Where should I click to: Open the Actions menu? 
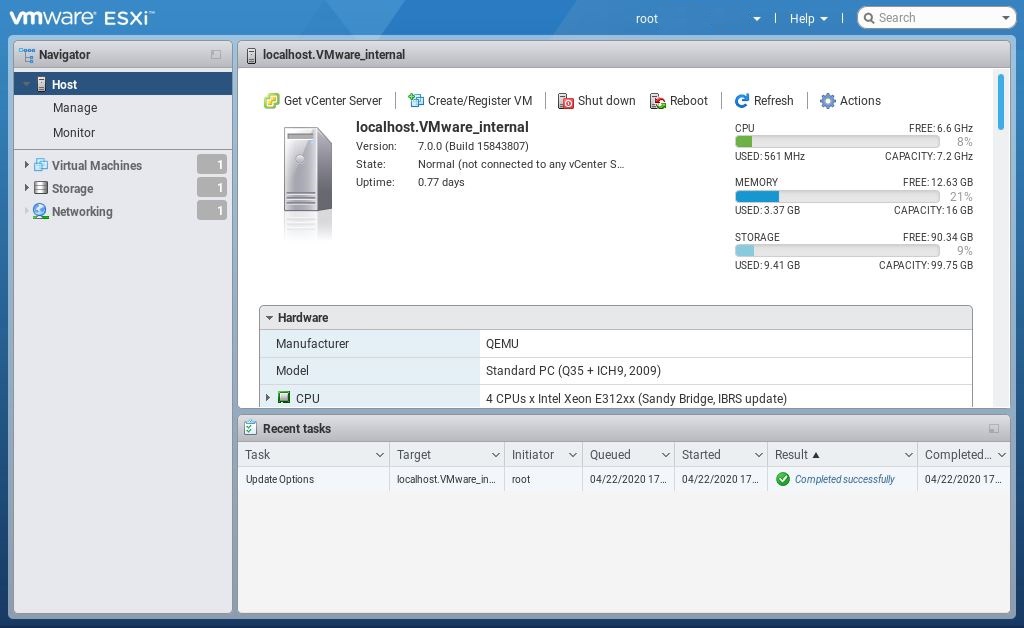(850, 101)
